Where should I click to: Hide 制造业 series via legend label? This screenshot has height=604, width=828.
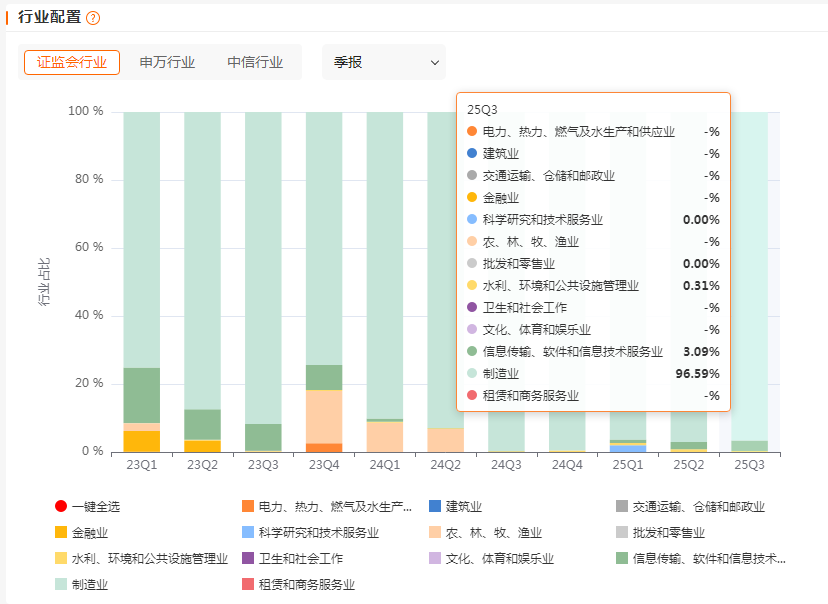(x=90, y=585)
